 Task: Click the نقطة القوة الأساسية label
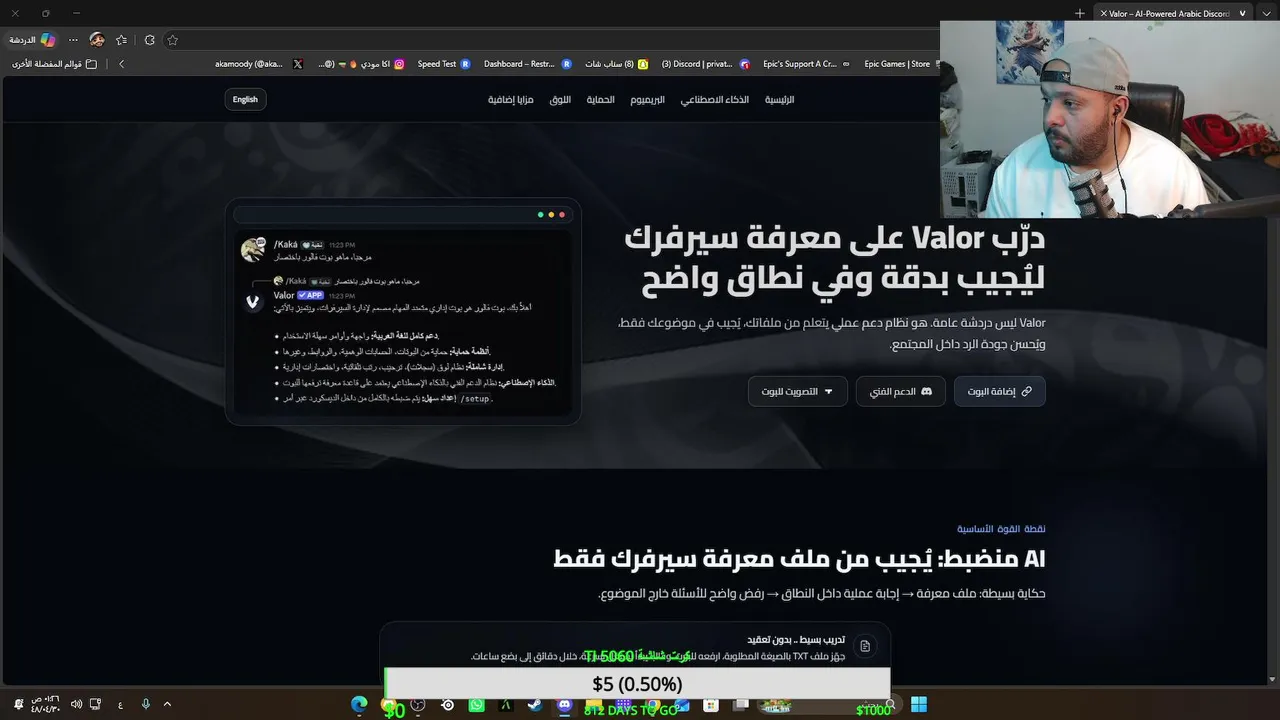pyautogui.click(x=1001, y=529)
